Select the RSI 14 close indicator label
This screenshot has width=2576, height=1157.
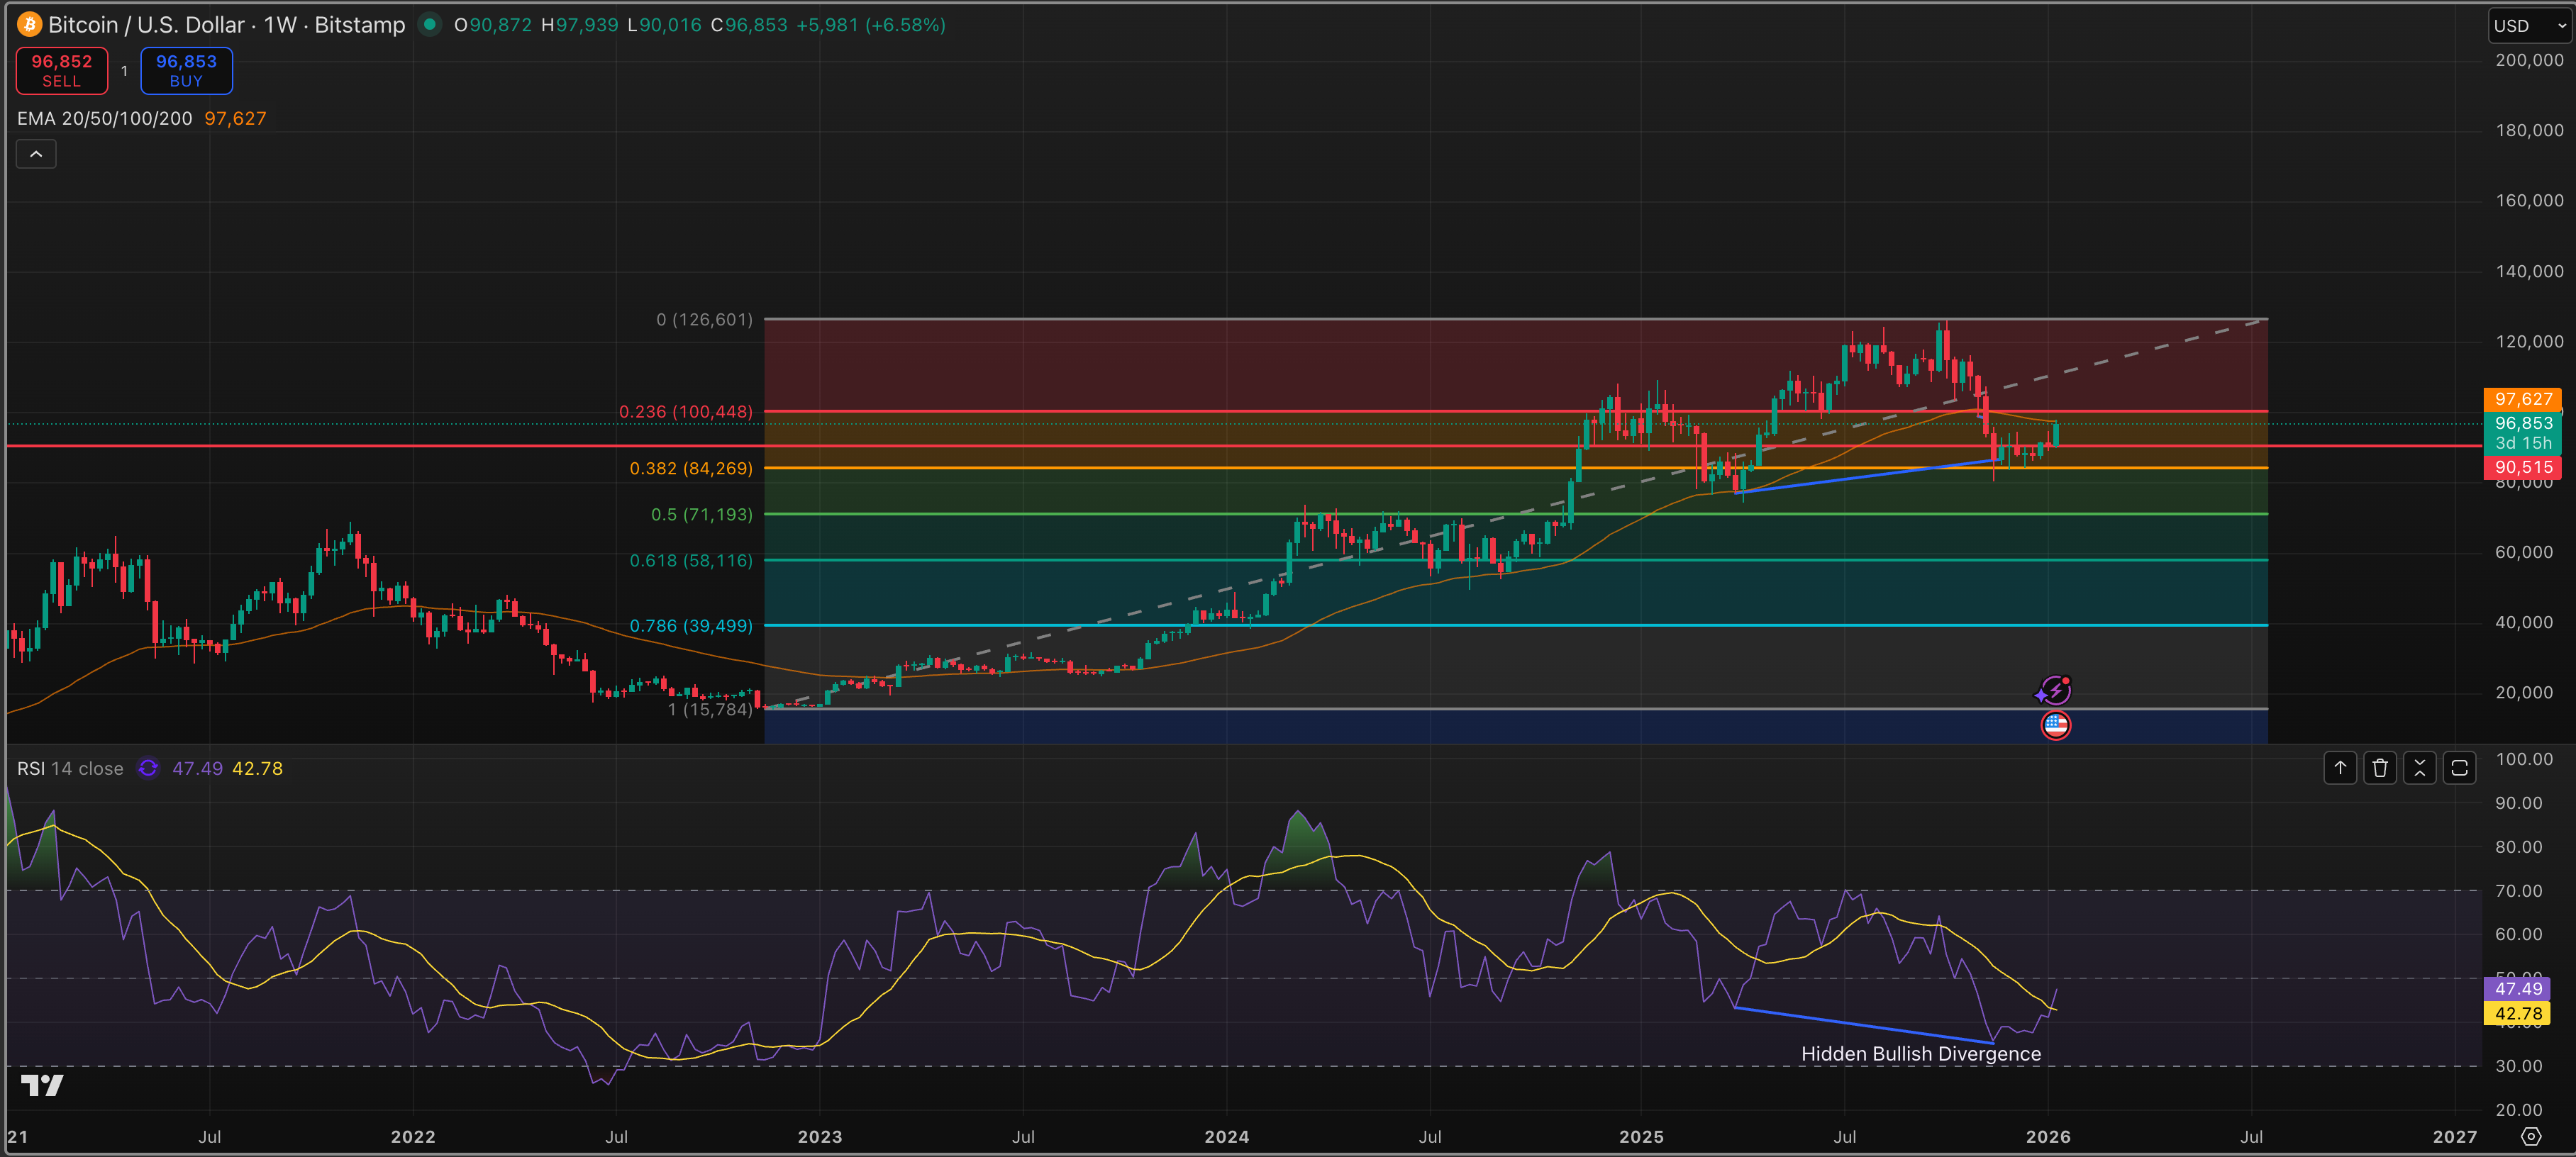click(70, 768)
